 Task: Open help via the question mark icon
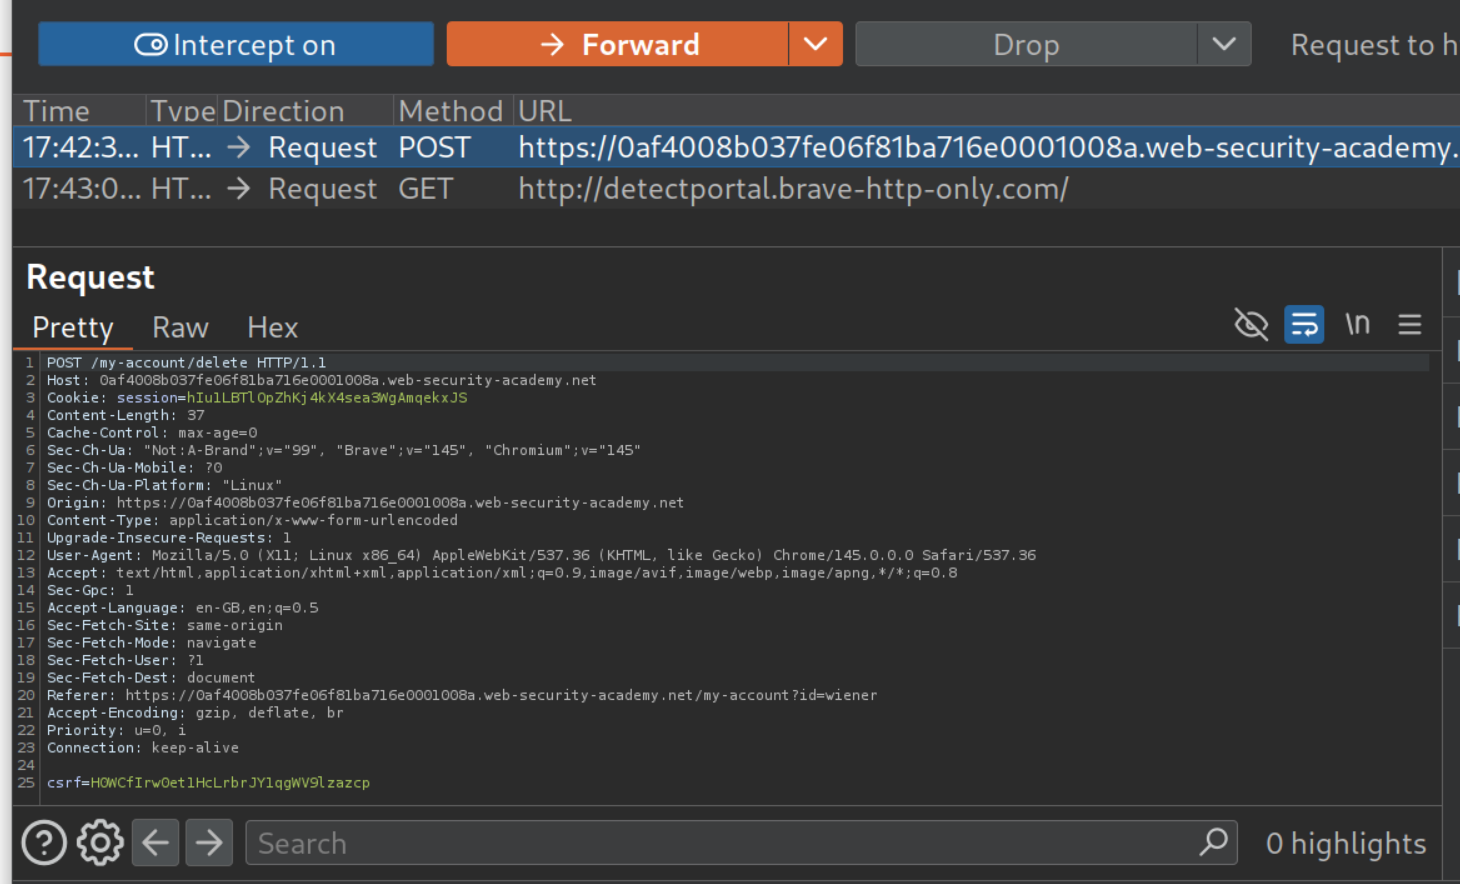point(44,843)
